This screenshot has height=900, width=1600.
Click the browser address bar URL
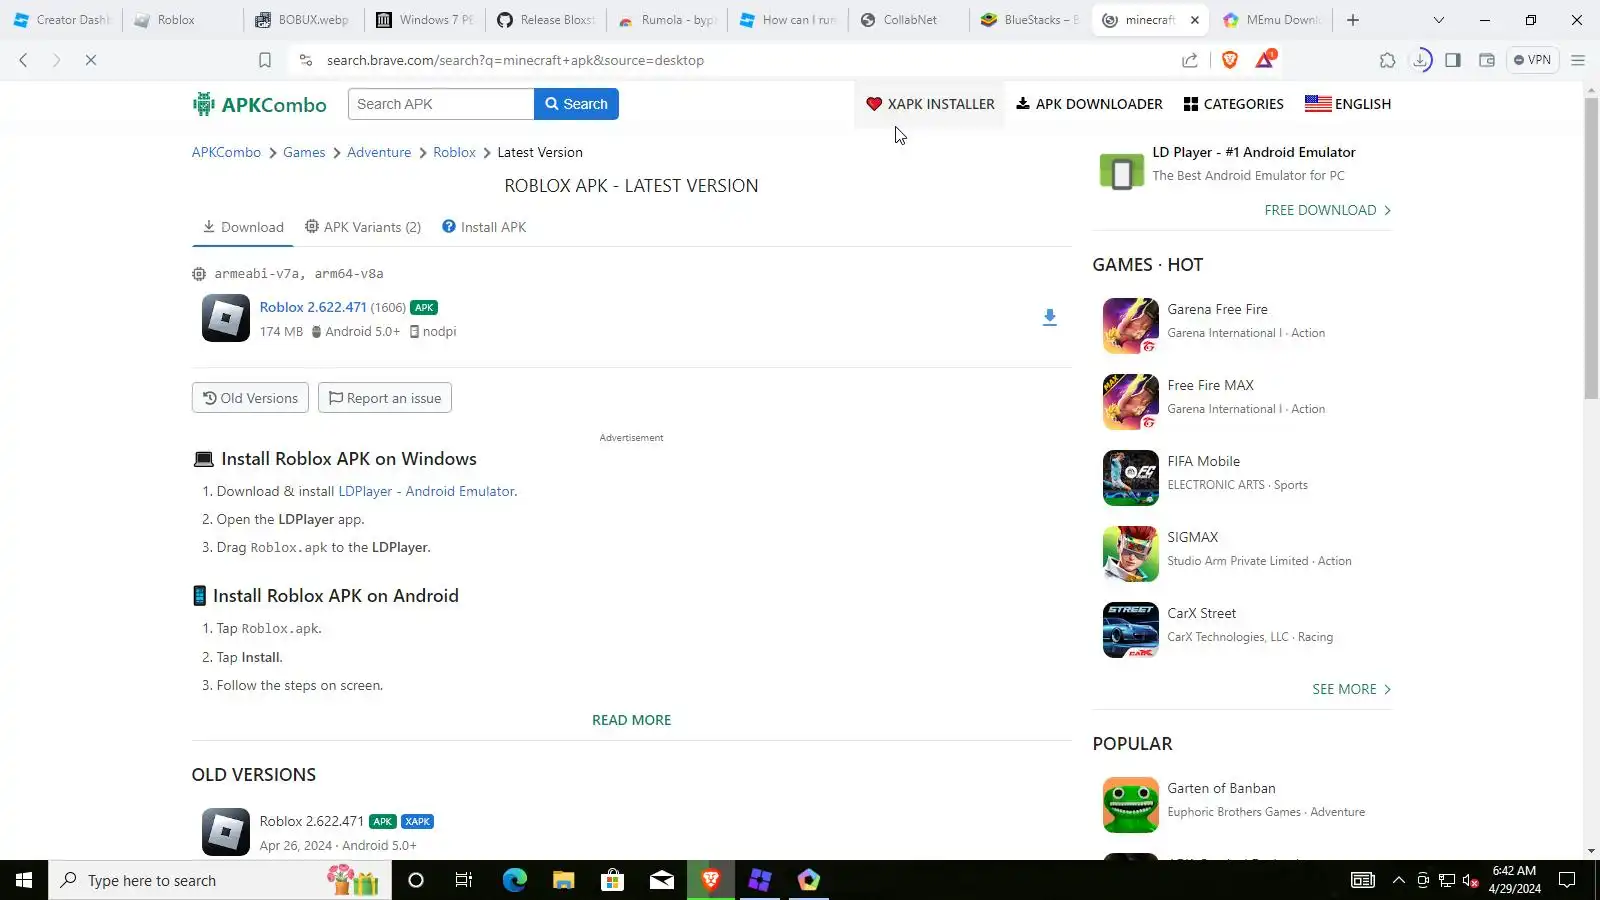[x=515, y=60]
